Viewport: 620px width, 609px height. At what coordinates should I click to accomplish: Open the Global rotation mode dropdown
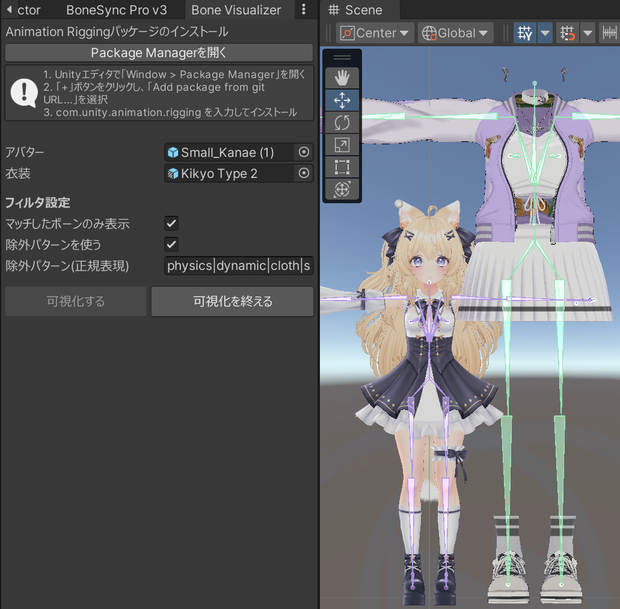pyautogui.click(x=456, y=33)
